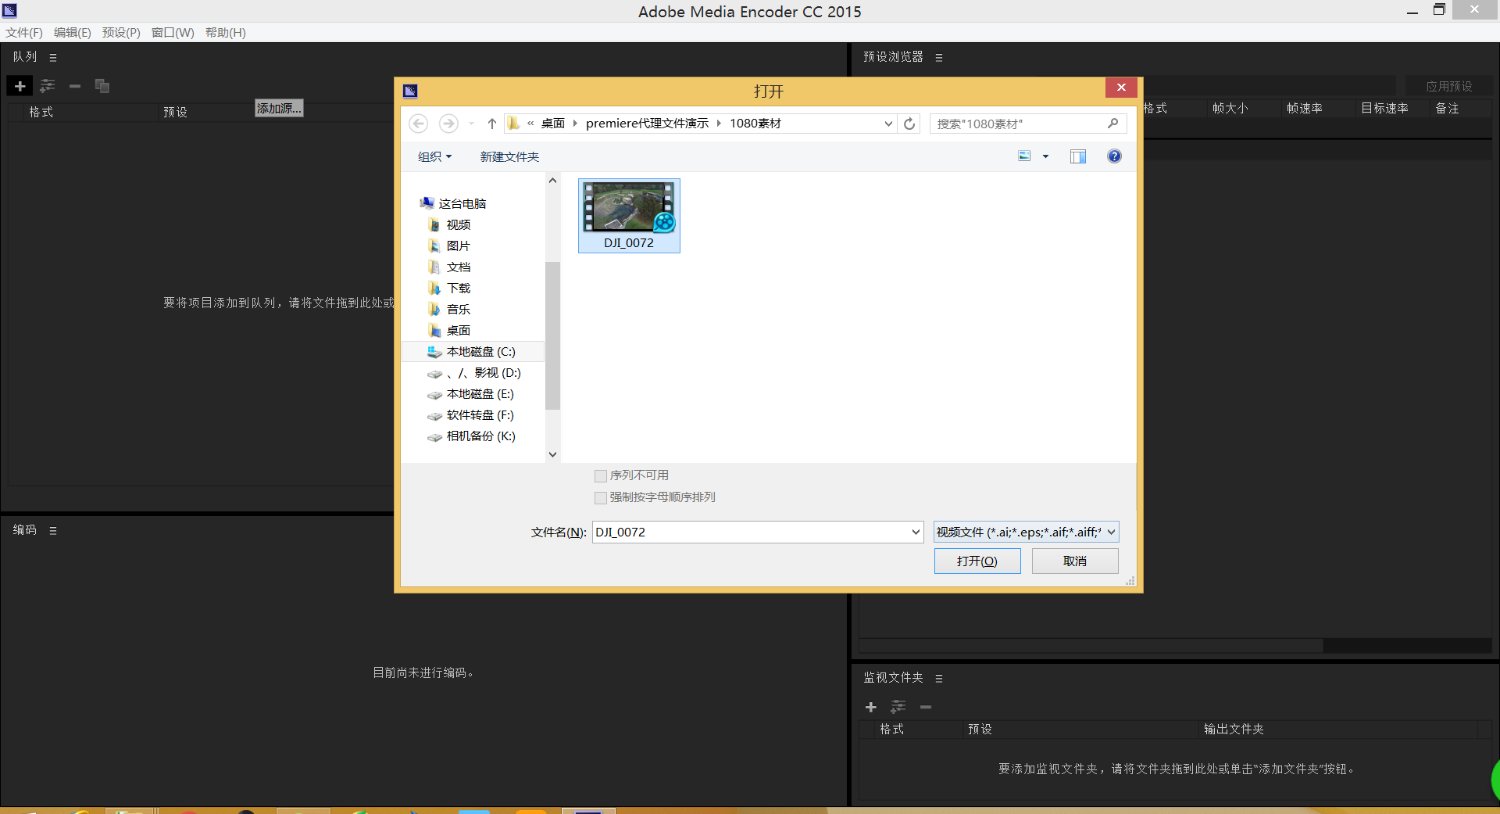The width and height of the screenshot is (1500, 814).
Task: Toggle the 序列不可用 checkbox
Action: pos(600,476)
